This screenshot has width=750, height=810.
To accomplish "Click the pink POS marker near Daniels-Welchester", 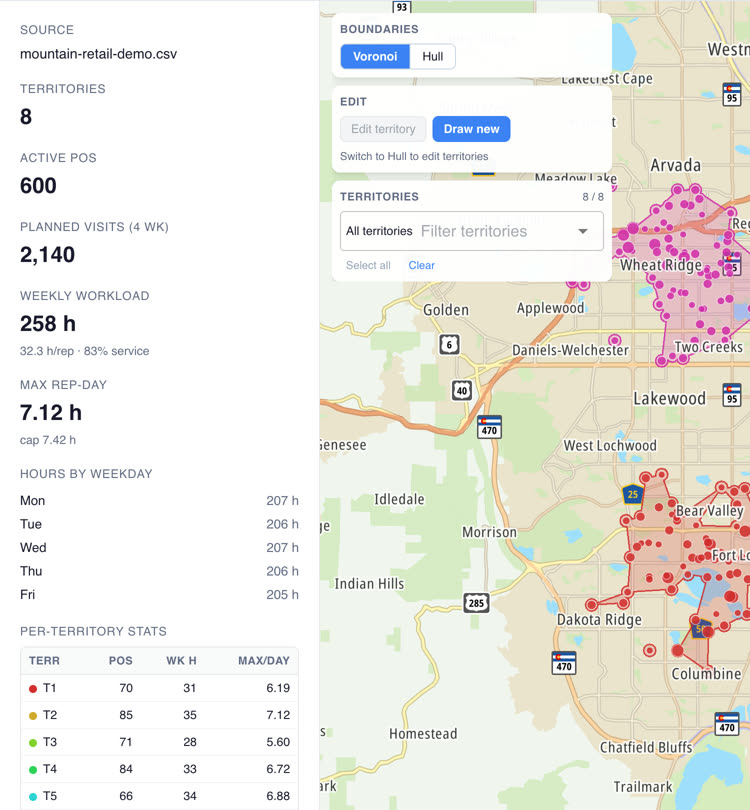I will coord(614,340).
